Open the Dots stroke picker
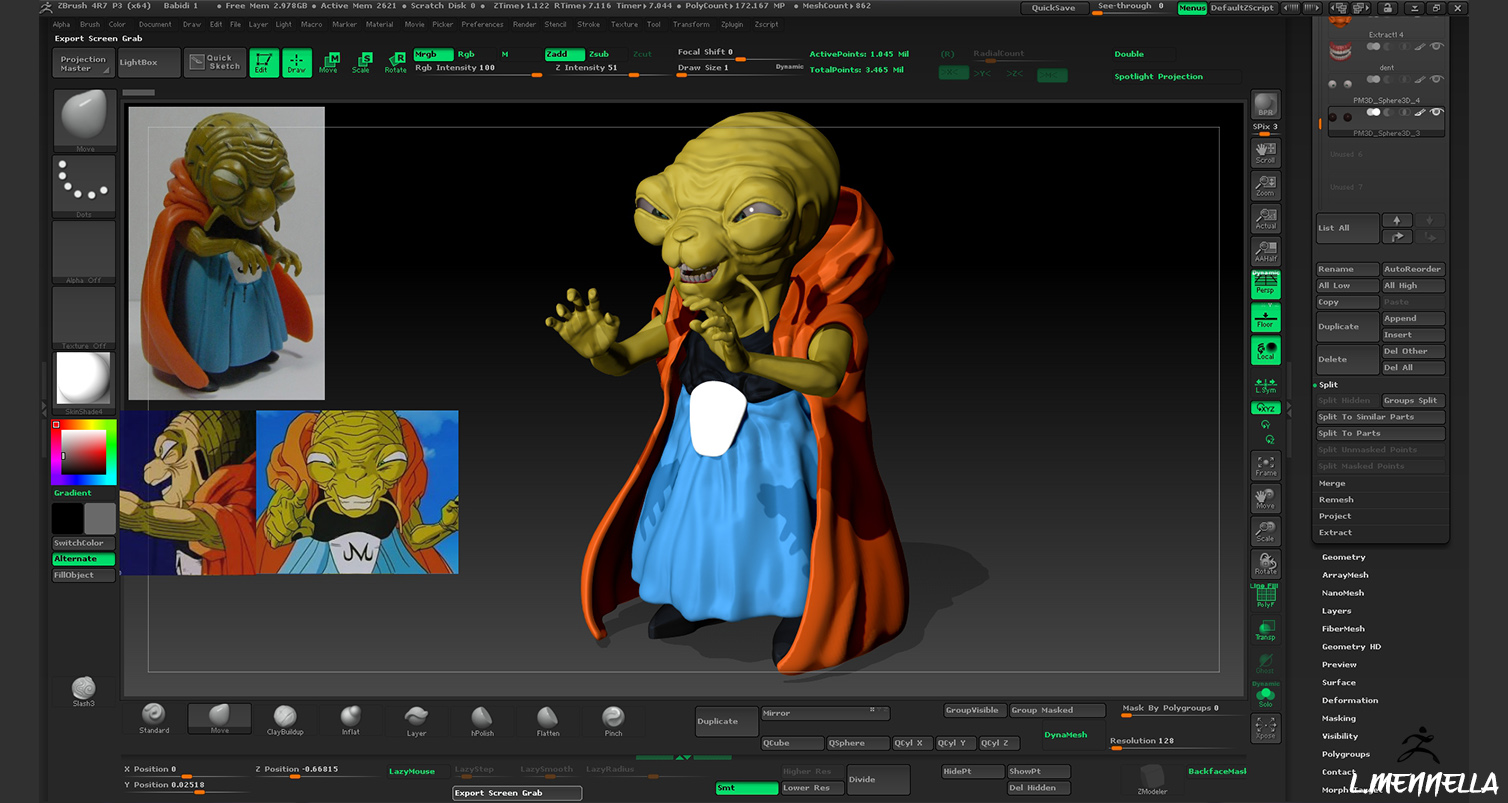1508x803 pixels. pos(84,186)
